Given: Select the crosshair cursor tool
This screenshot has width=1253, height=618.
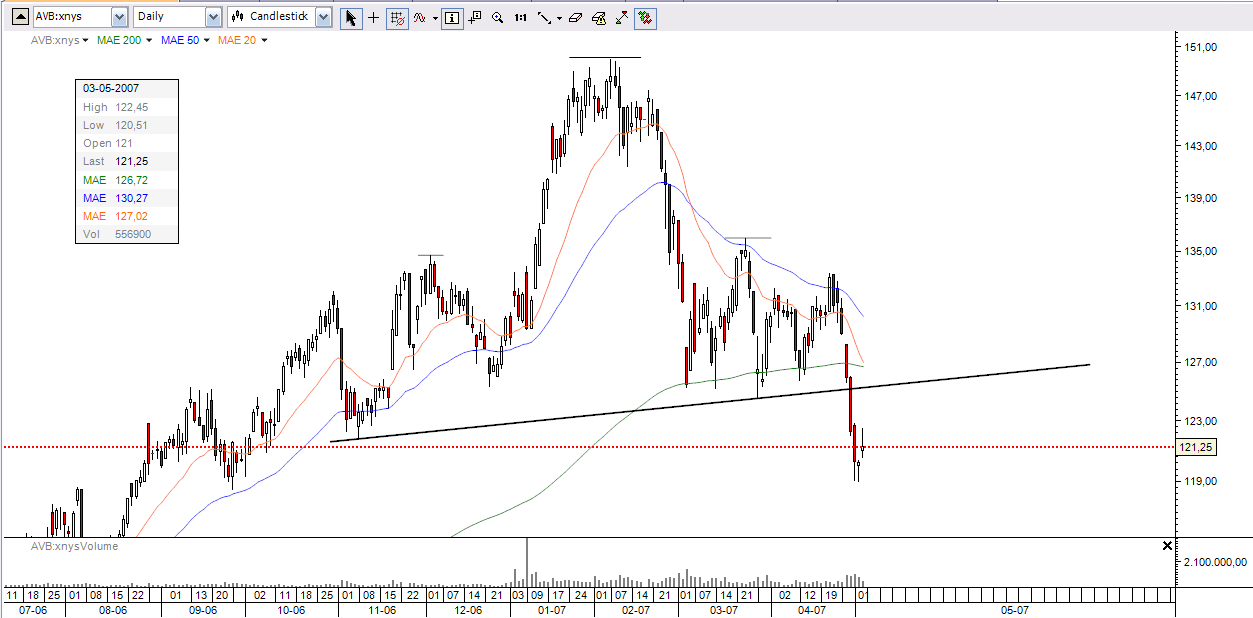Looking at the screenshot, I should pos(374,17).
